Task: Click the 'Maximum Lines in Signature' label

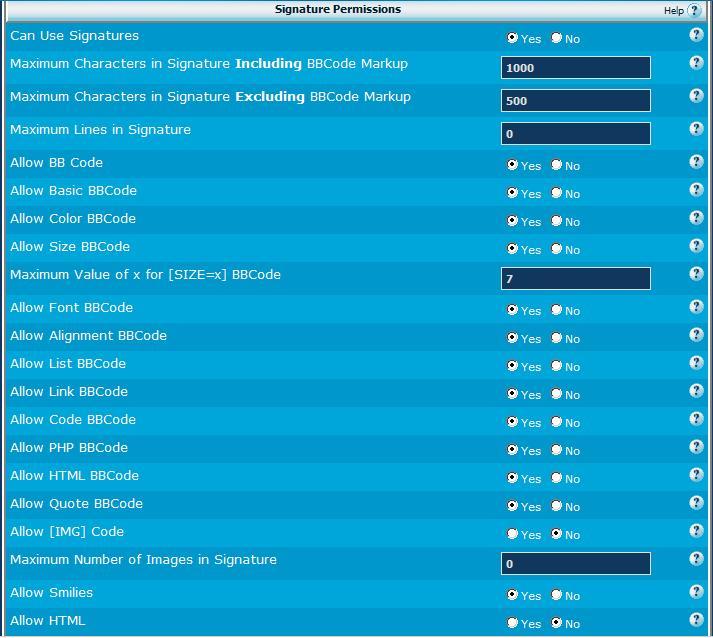Action: click(100, 130)
